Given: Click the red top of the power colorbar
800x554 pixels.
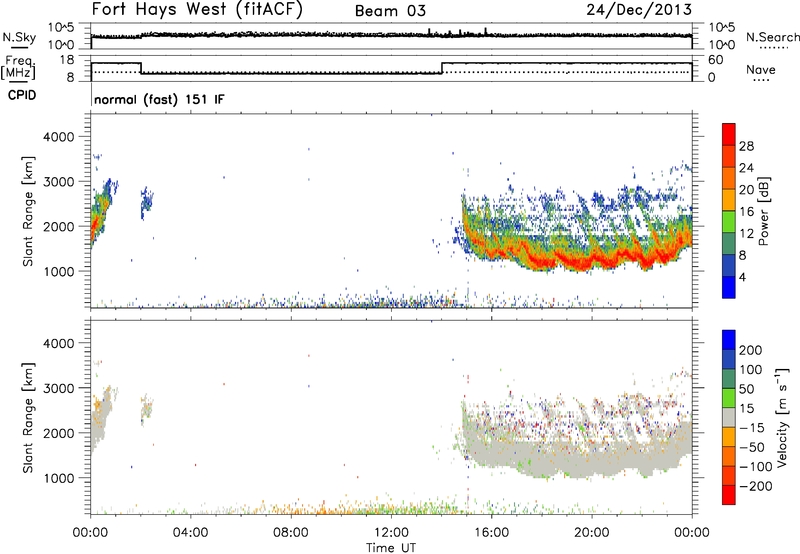Looking at the screenshot, I should pyautogui.click(x=729, y=134).
